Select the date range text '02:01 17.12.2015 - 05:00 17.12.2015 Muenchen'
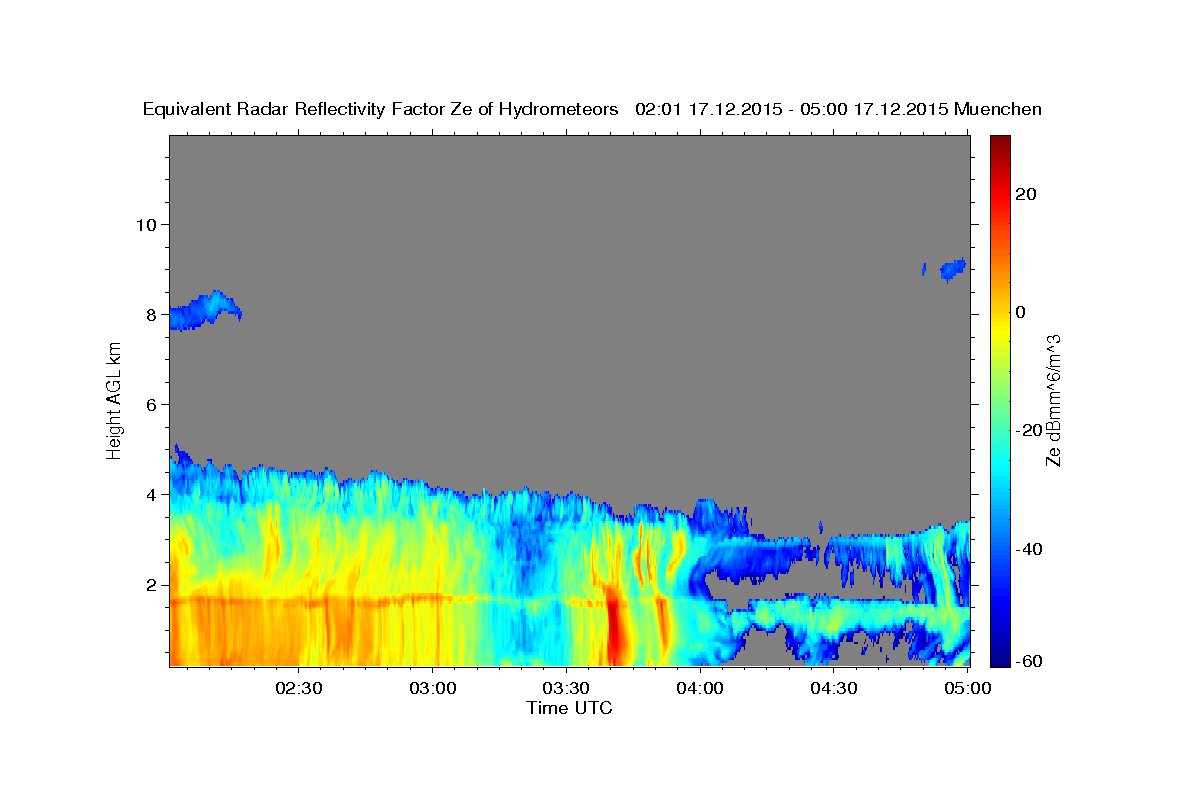Screen dimensions: 1200x800 click(x=839, y=110)
